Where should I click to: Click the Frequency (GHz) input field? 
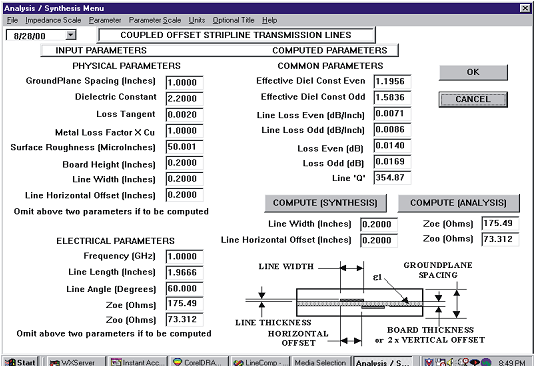click(x=185, y=257)
